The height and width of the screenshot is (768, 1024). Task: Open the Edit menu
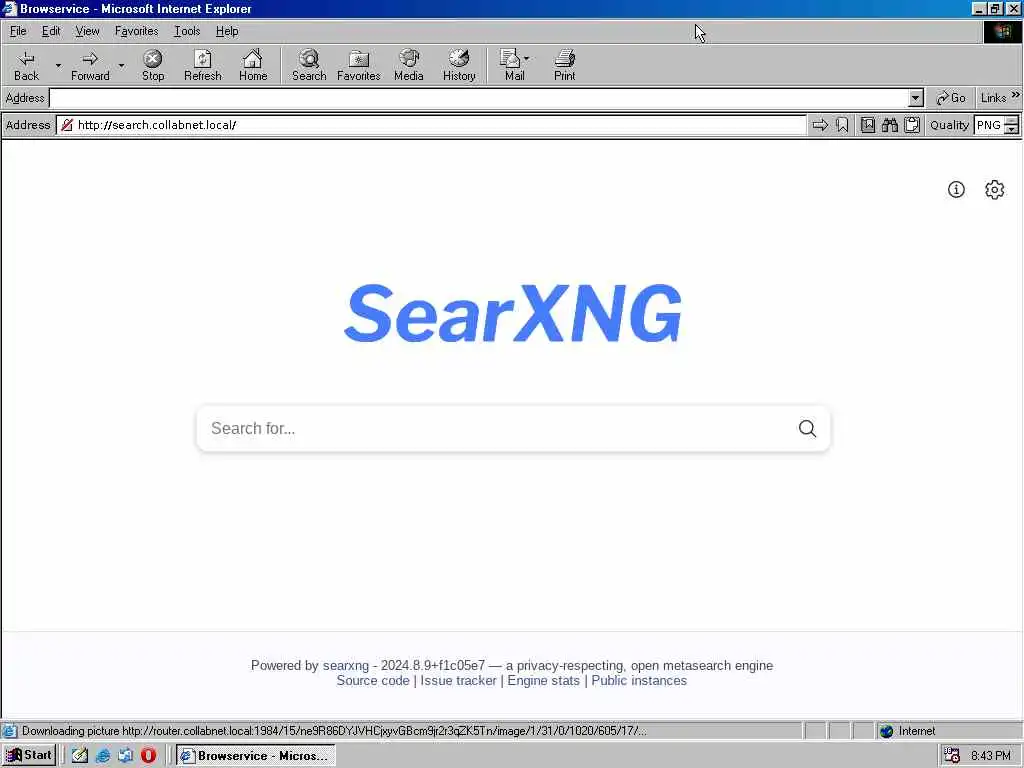51,31
